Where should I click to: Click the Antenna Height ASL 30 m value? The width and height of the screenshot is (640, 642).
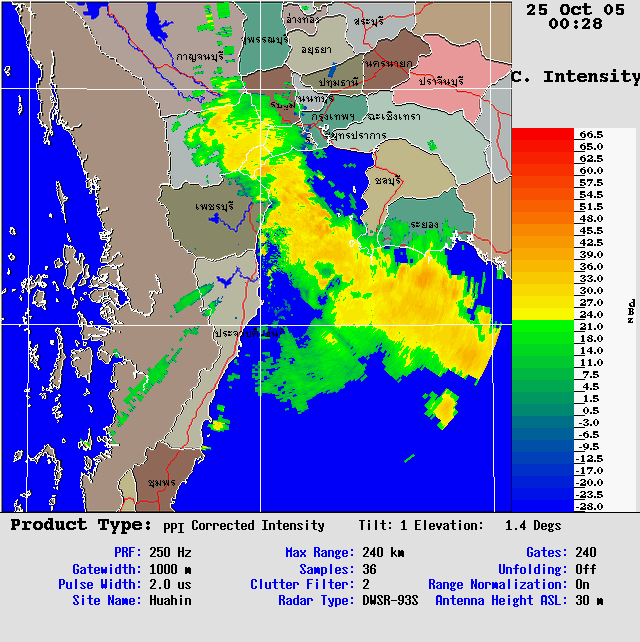pyautogui.click(x=591, y=600)
